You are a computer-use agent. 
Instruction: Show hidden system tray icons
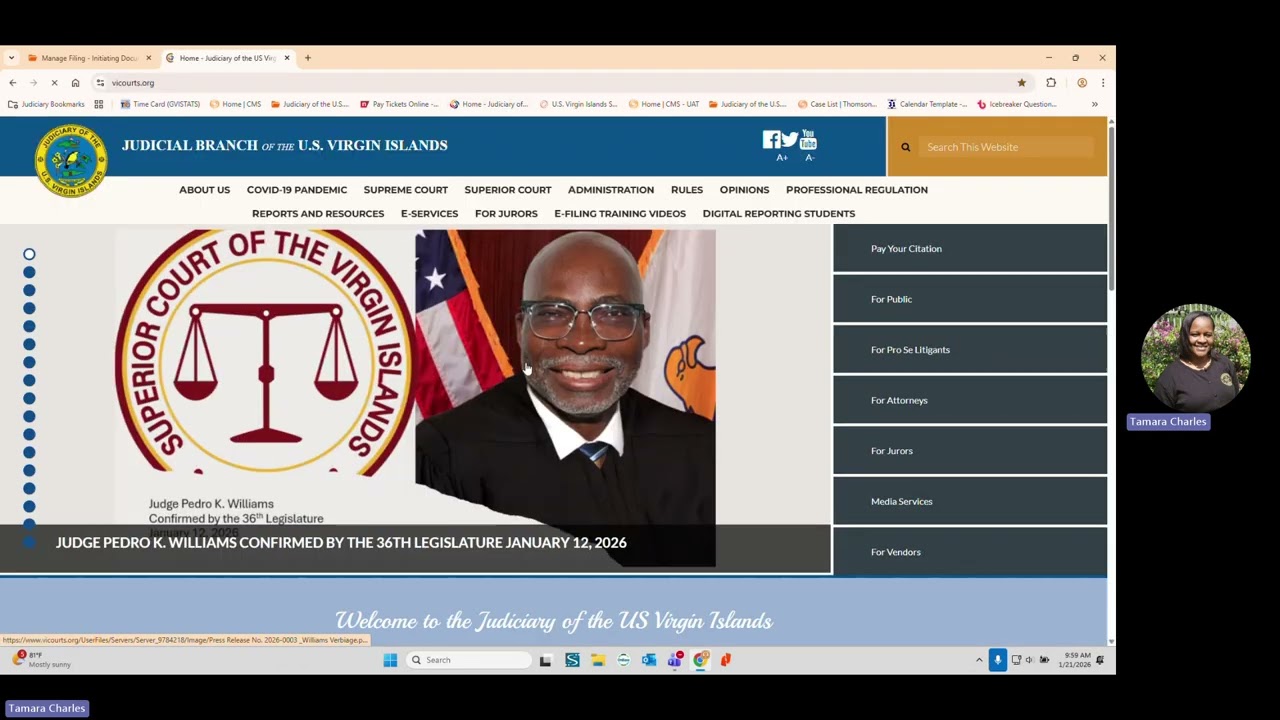click(979, 660)
